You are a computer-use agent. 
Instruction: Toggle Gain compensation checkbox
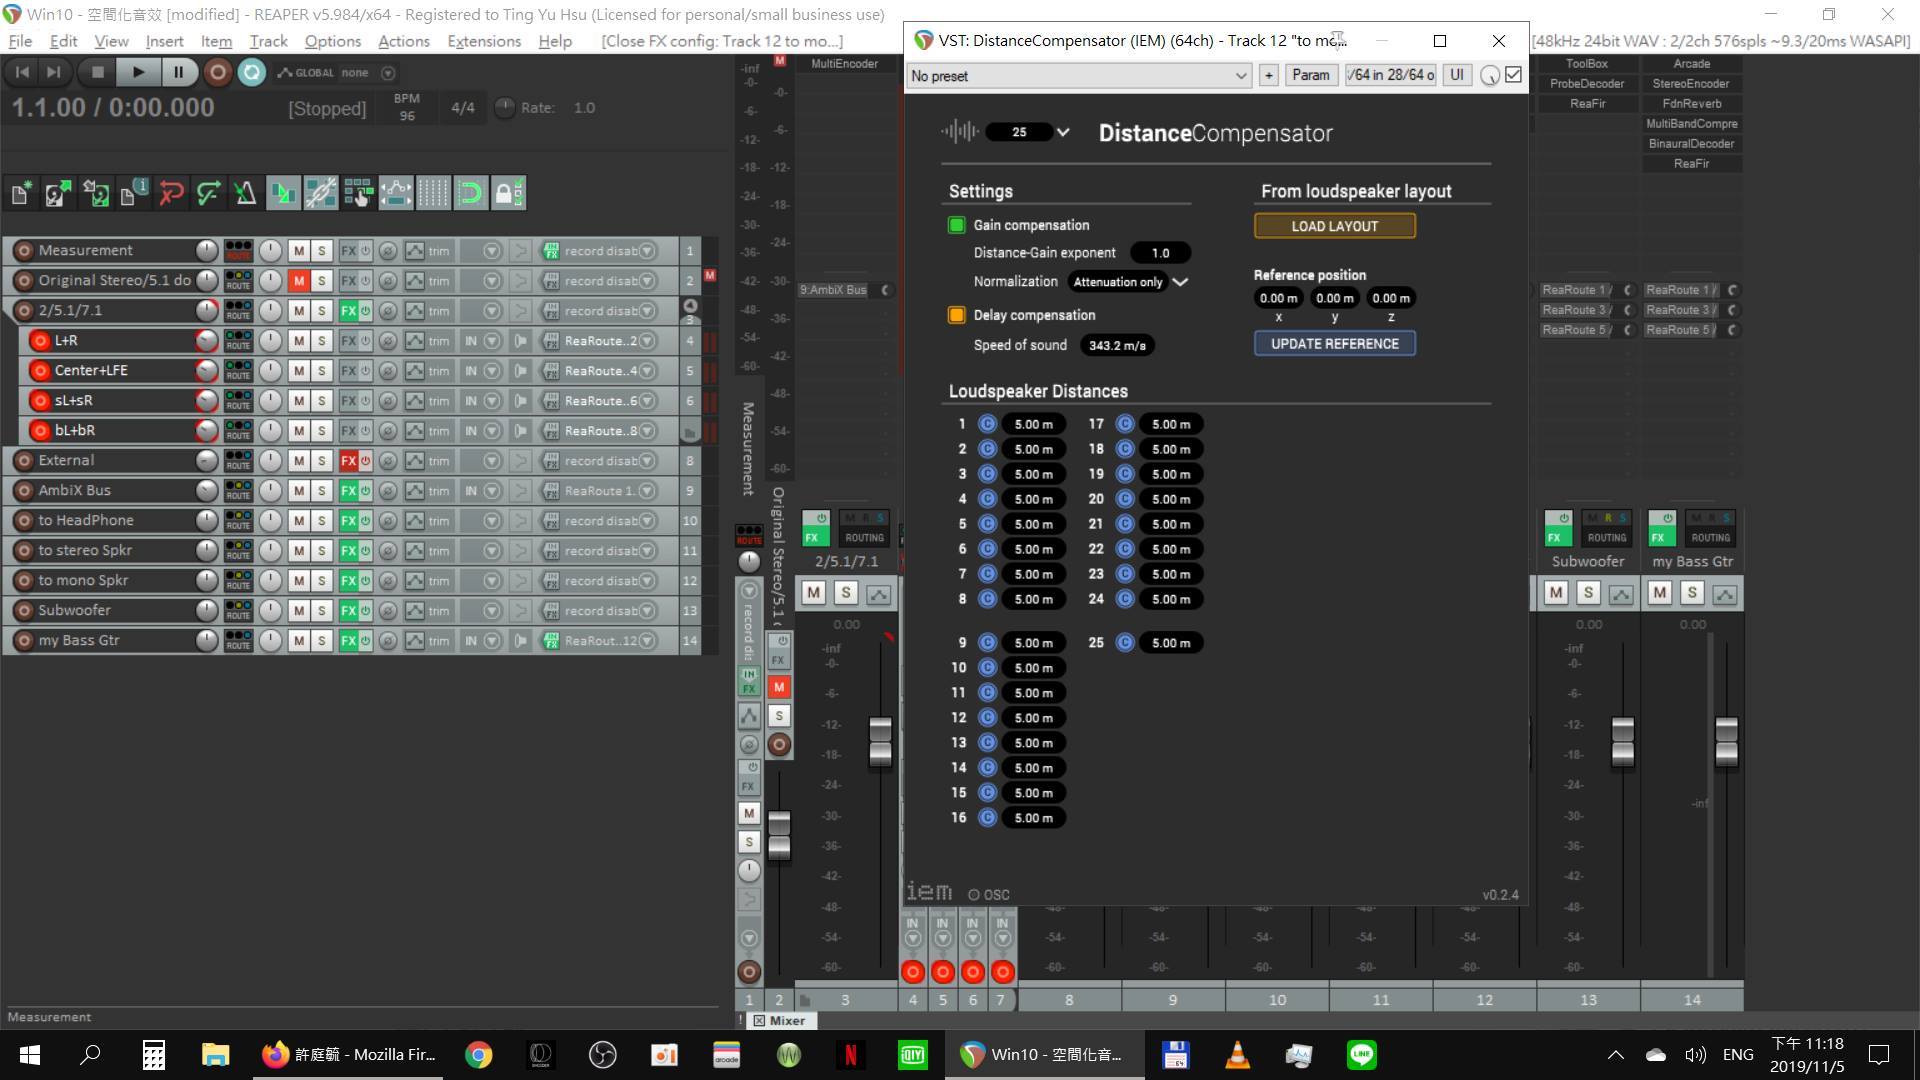pos(956,225)
